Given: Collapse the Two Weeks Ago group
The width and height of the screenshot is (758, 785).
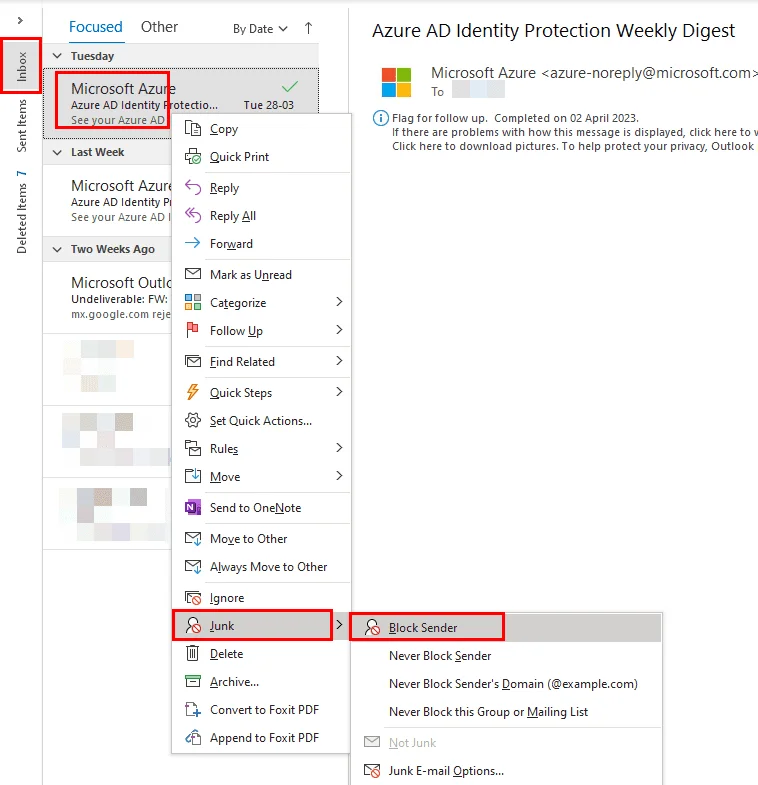Looking at the screenshot, I should (57, 249).
